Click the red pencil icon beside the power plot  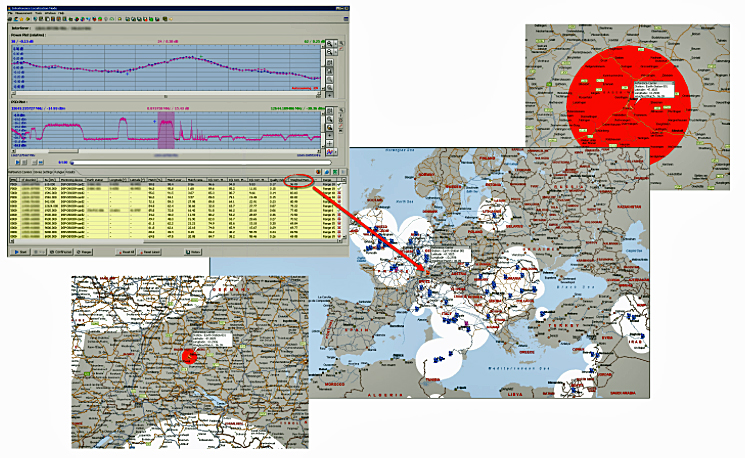tap(341, 48)
